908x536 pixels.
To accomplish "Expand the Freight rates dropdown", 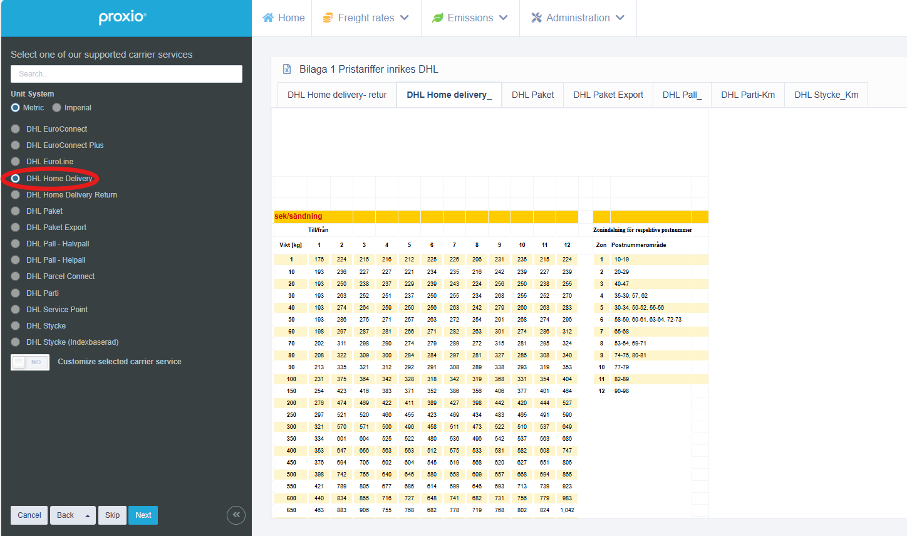I will pos(404,17).
